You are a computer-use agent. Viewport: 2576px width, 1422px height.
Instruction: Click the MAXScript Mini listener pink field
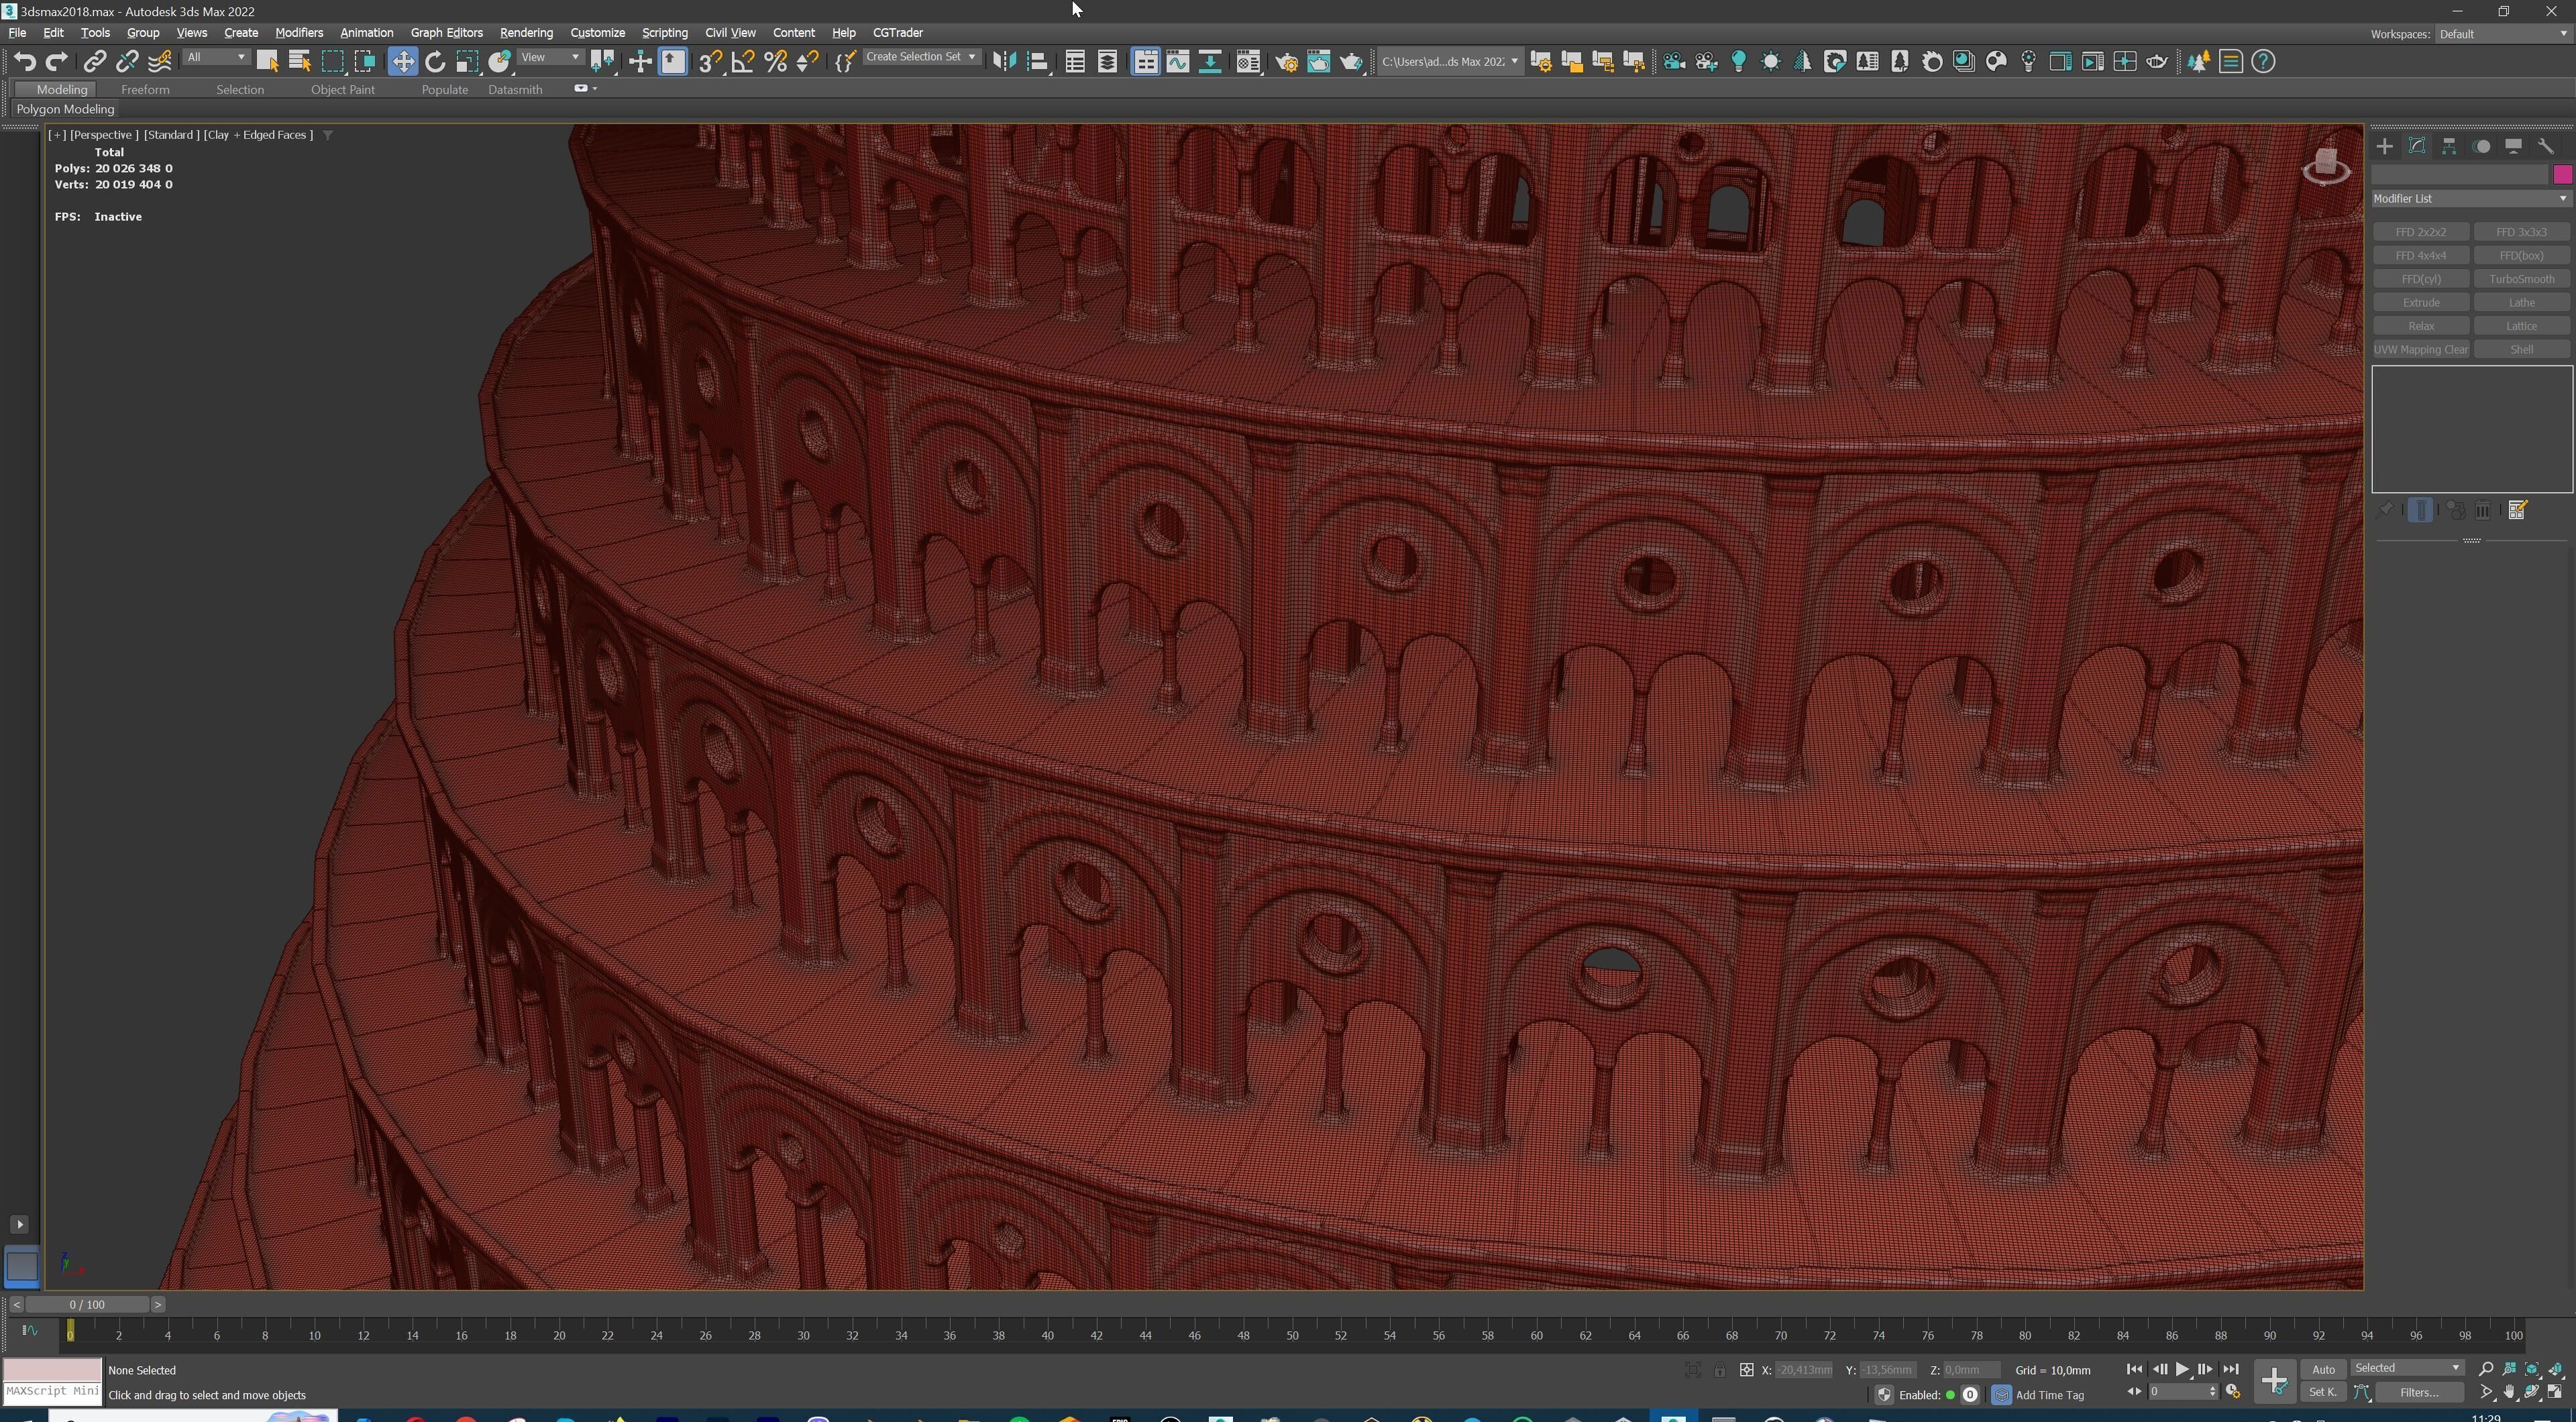[x=52, y=1370]
